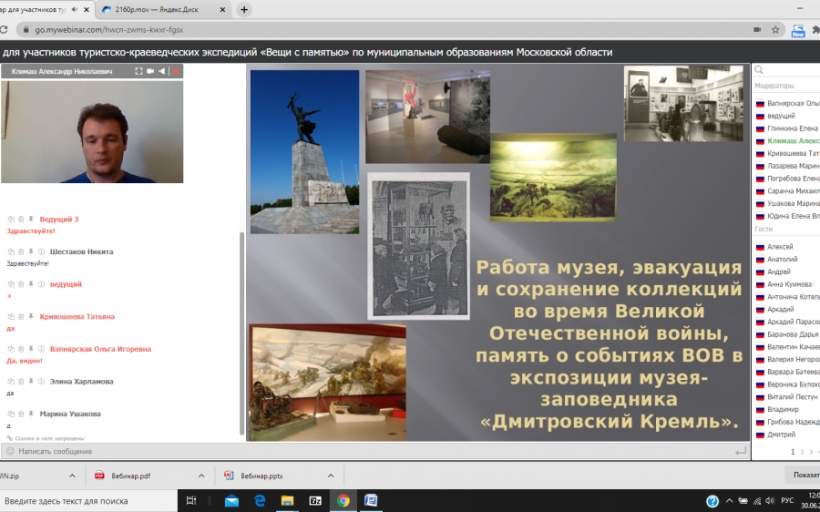Expand options for the .zip download
820x512 pixels.
tap(72, 476)
